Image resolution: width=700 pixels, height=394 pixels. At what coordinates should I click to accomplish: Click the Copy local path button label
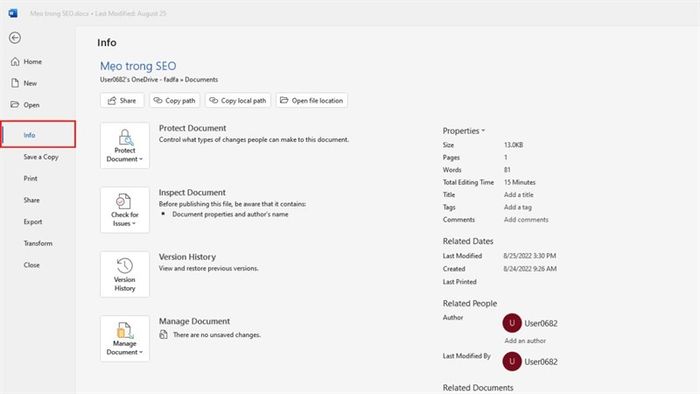[x=243, y=101]
